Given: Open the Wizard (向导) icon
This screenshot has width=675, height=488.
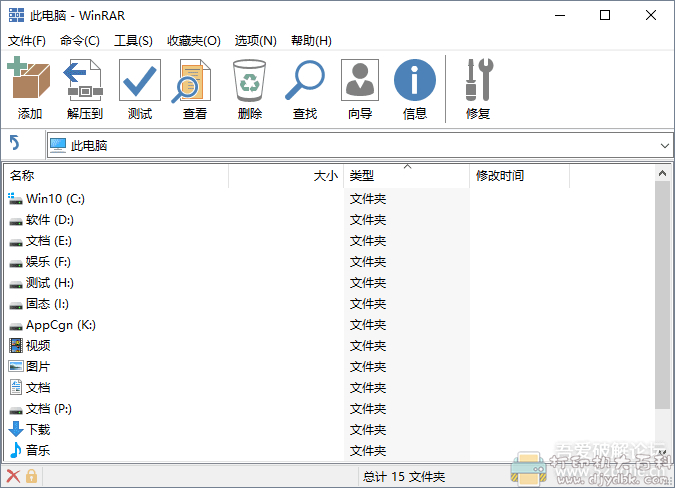Looking at the screenshot, I should coord(360,80).
